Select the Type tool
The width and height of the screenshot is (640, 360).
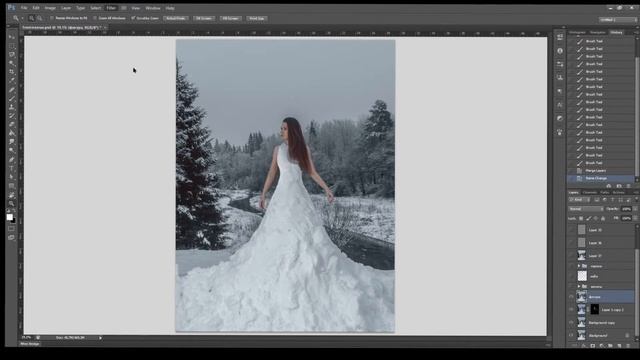point(12,168)
